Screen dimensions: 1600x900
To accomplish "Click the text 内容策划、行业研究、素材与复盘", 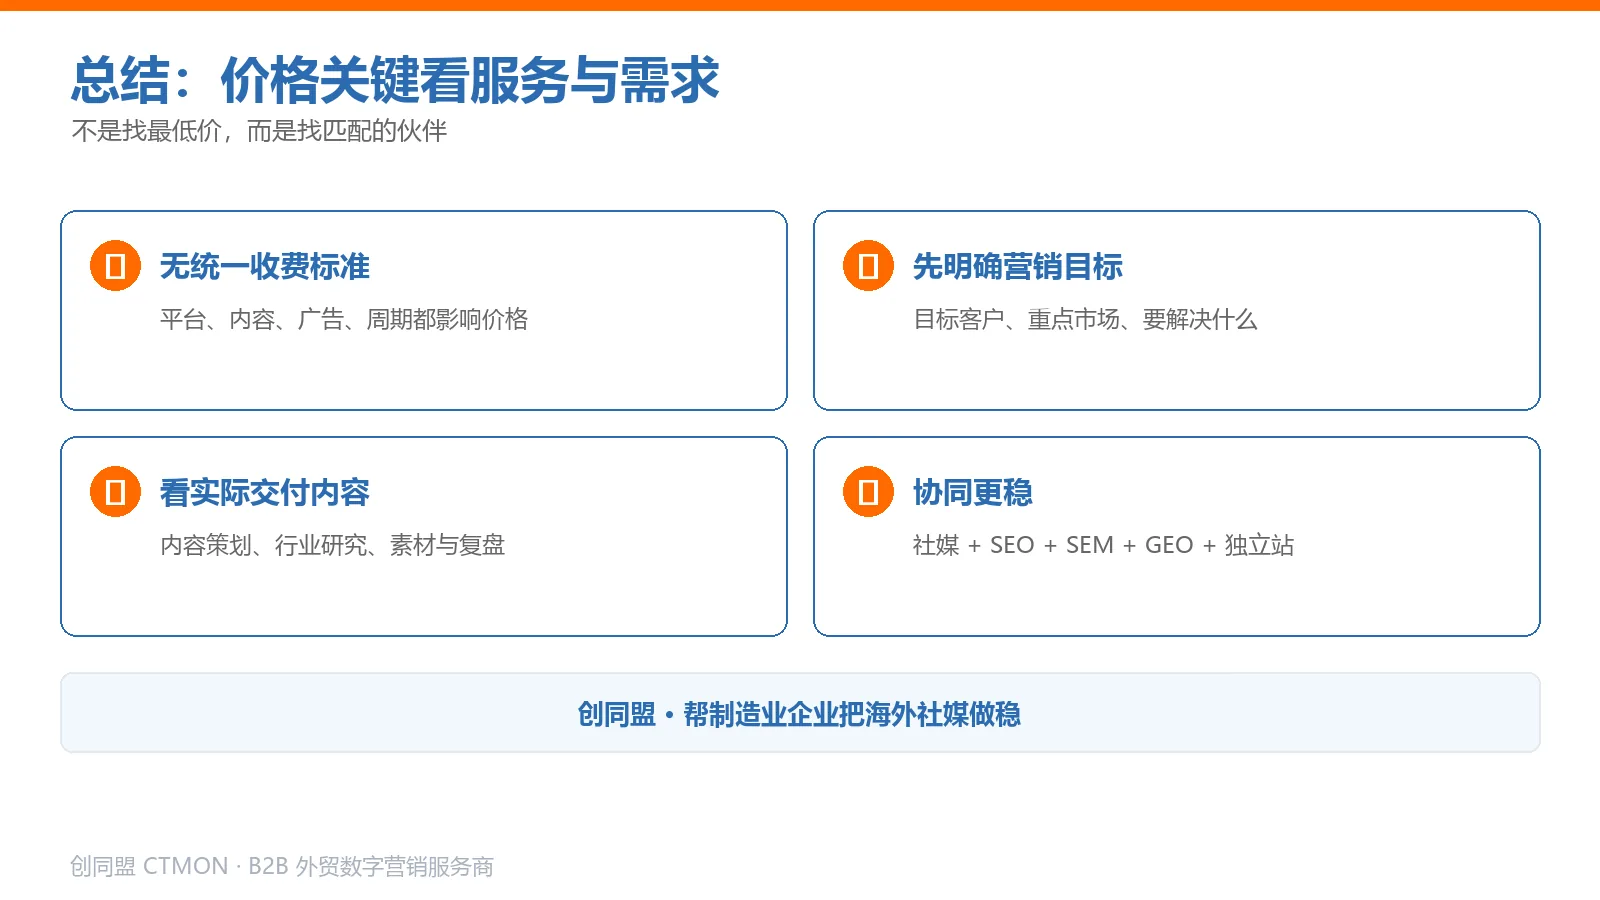I will (333, 545).
